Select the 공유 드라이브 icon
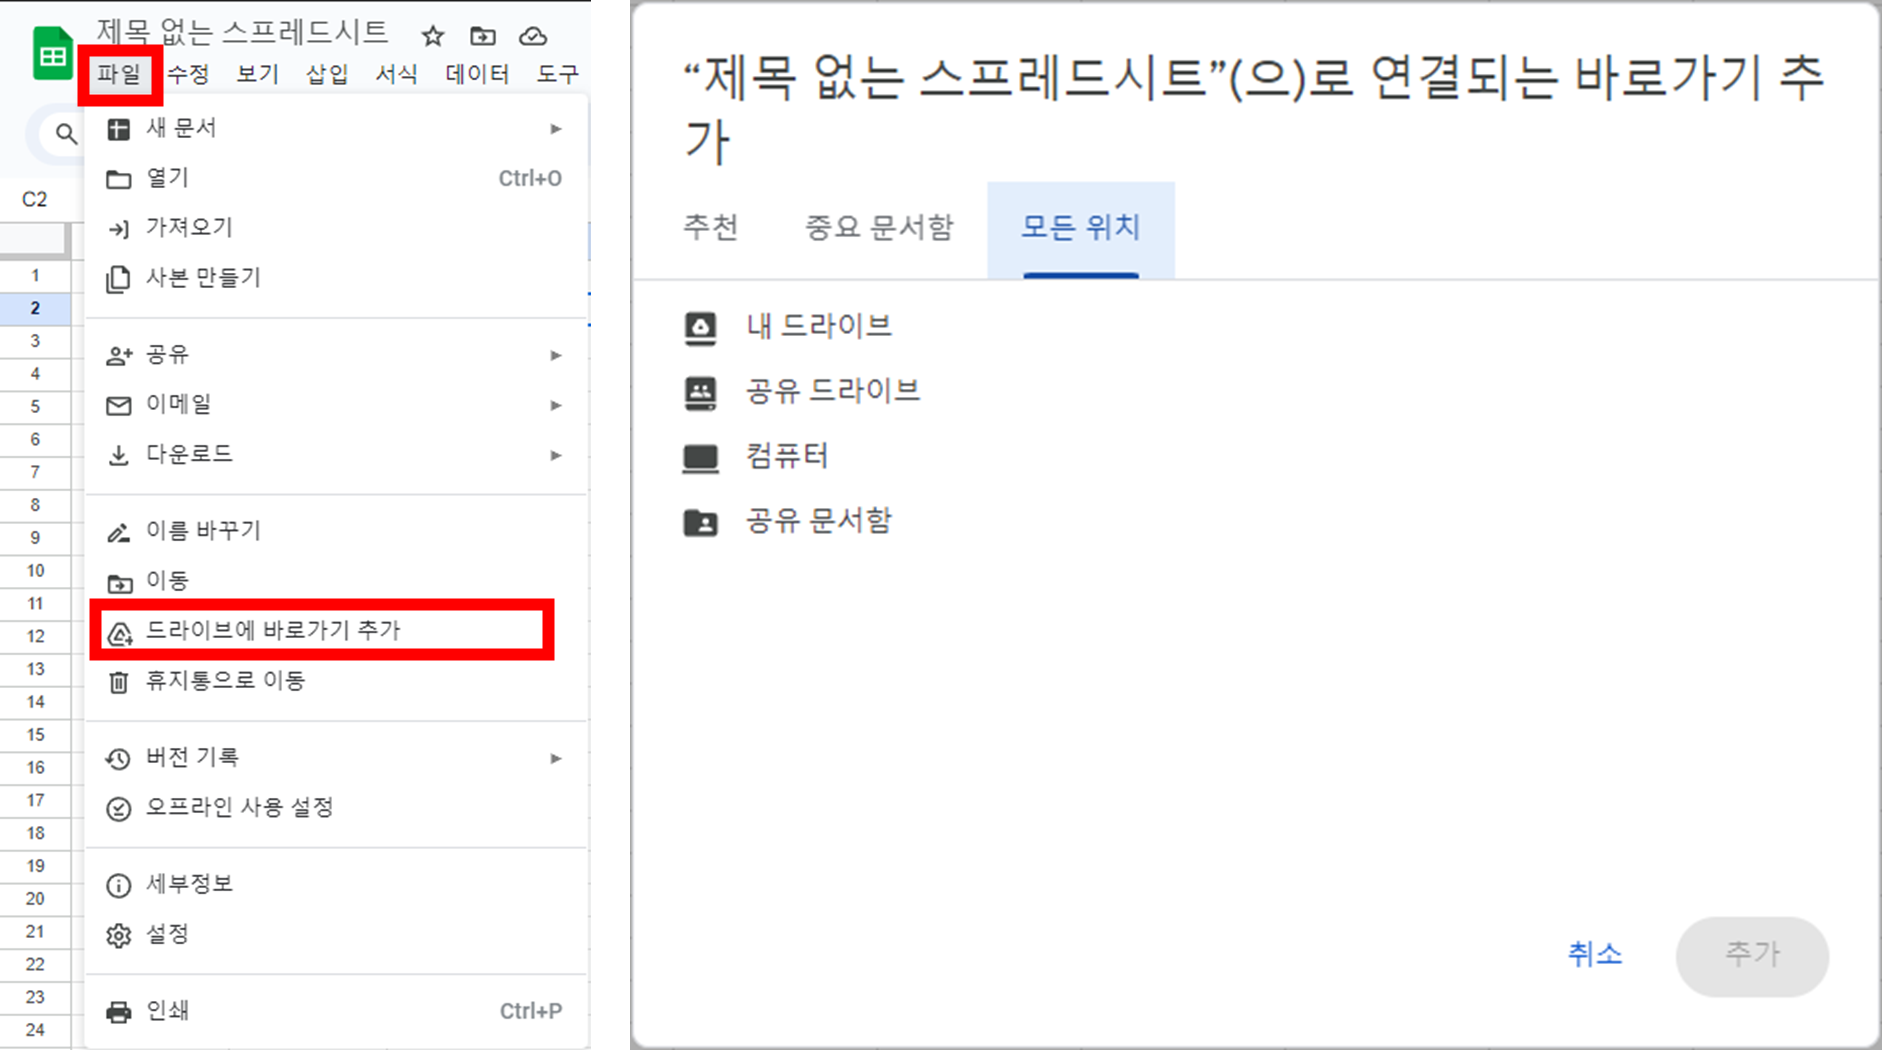Viewport: 1882px width, 1050px height. [701, 390]
